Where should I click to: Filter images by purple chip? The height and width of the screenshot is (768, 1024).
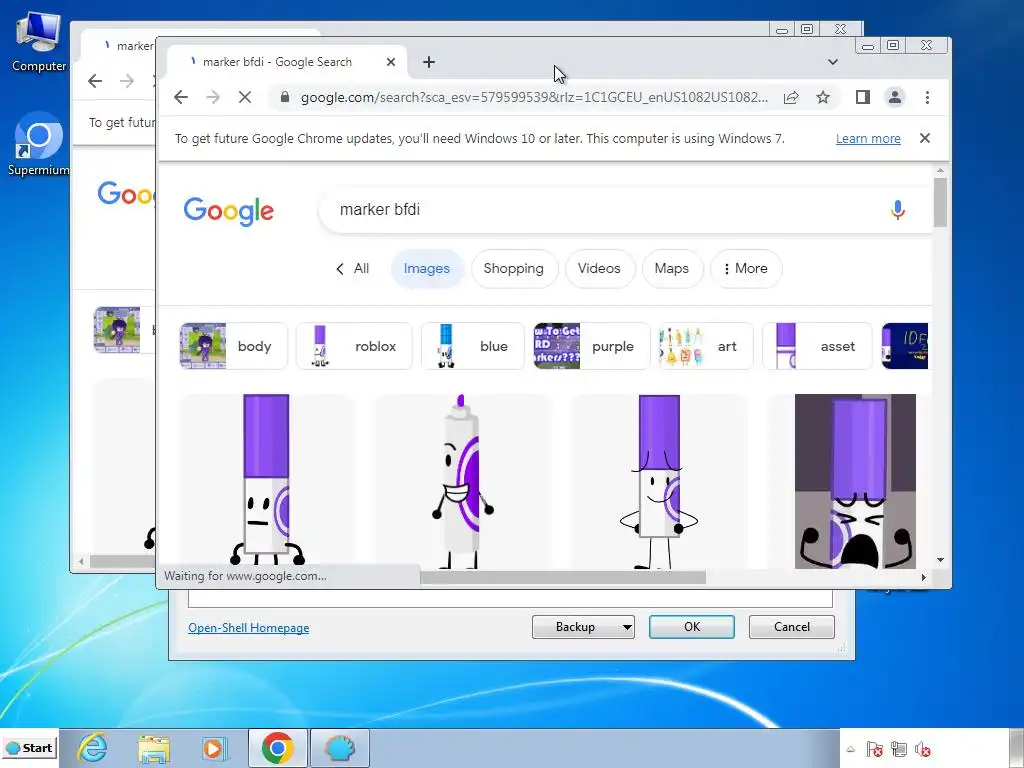click(592, 346)
